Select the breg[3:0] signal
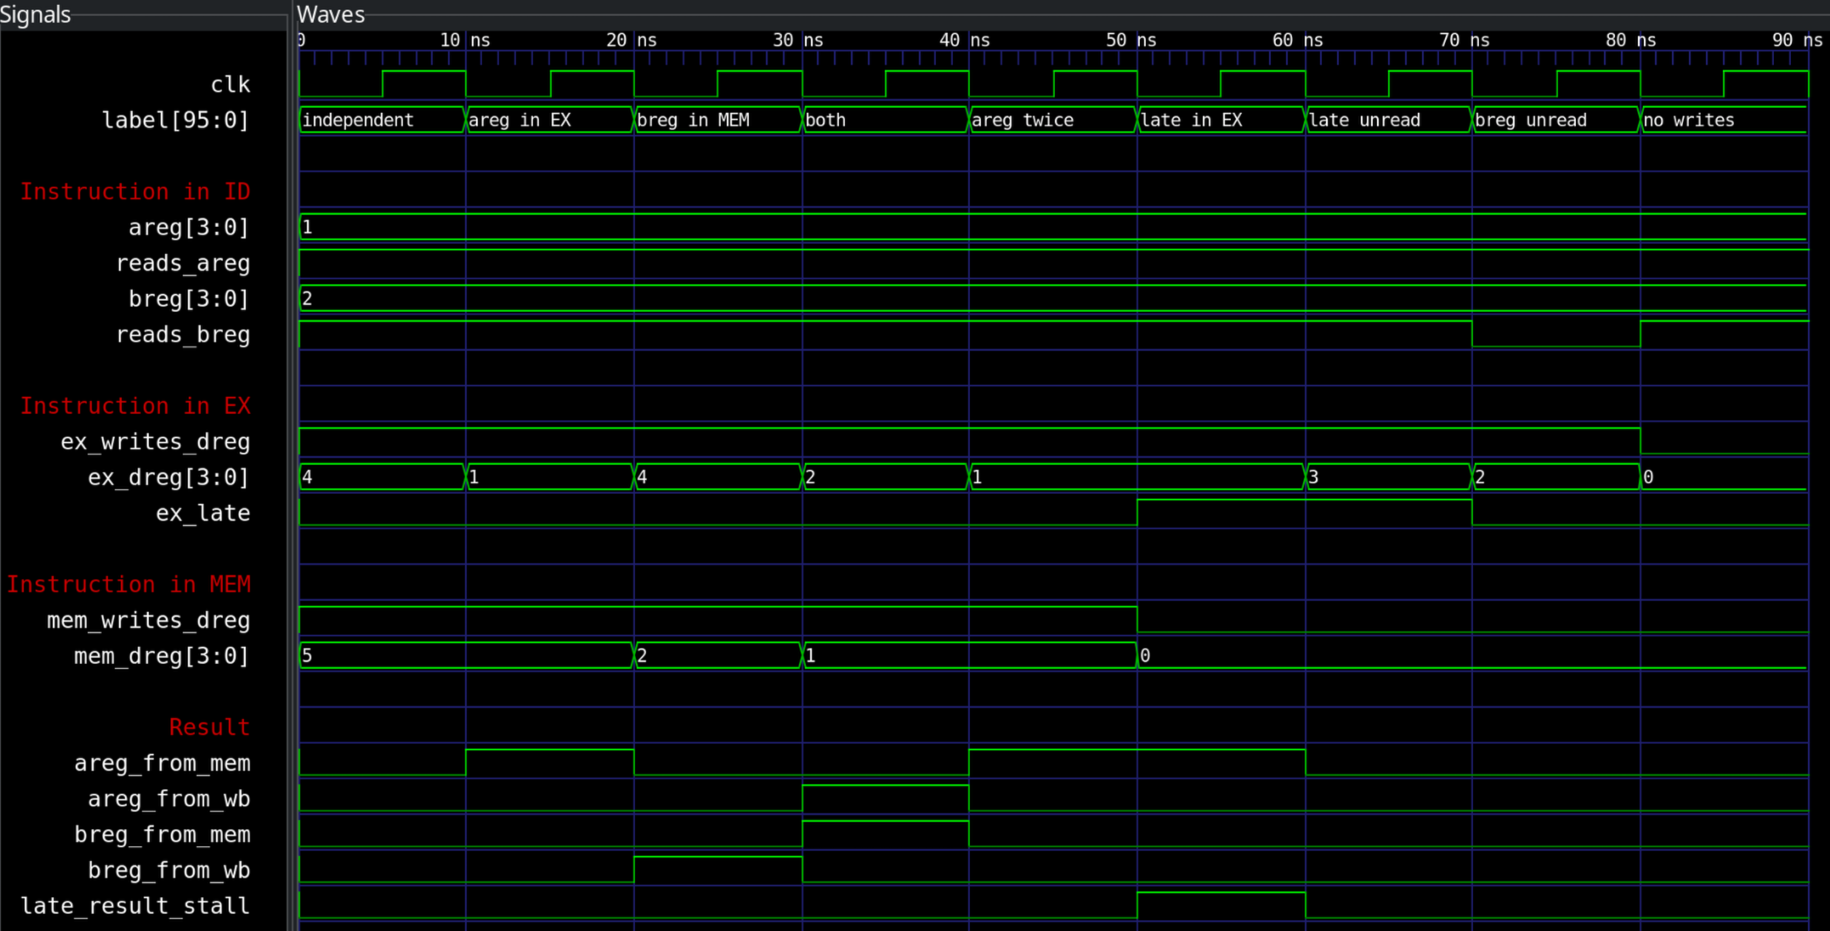This screenshot has width=1830, height=931. pyautogui.click(x=188, y=298)
